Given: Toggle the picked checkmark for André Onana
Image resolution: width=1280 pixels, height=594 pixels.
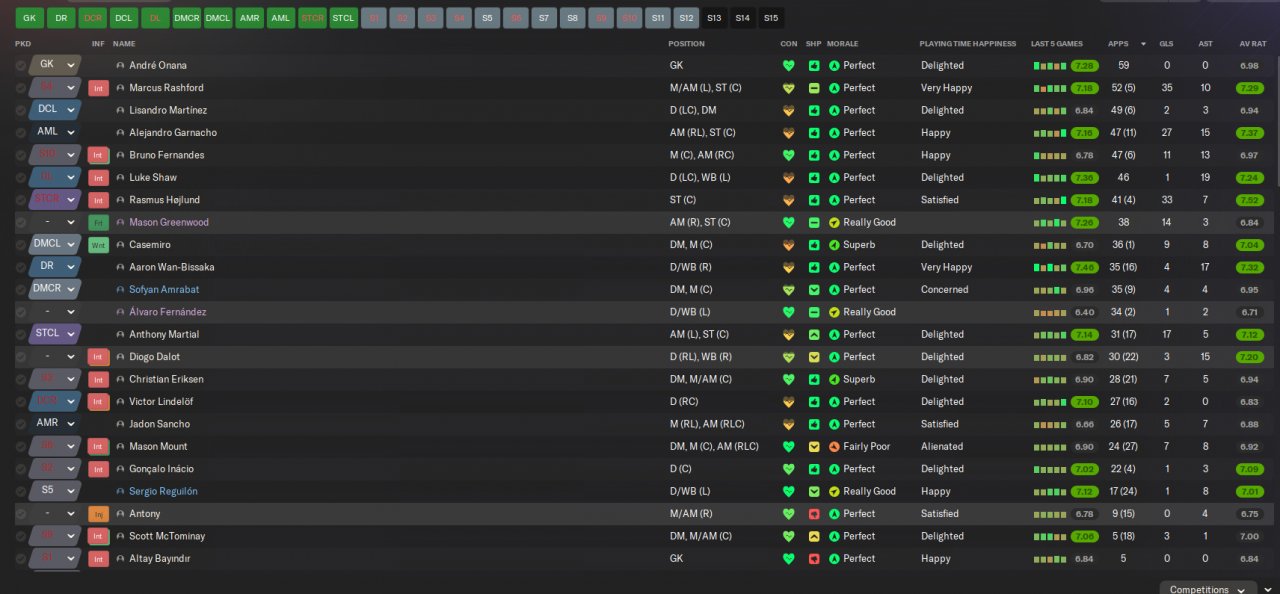Looking at the screenshot, I should (x=21, y=65).
